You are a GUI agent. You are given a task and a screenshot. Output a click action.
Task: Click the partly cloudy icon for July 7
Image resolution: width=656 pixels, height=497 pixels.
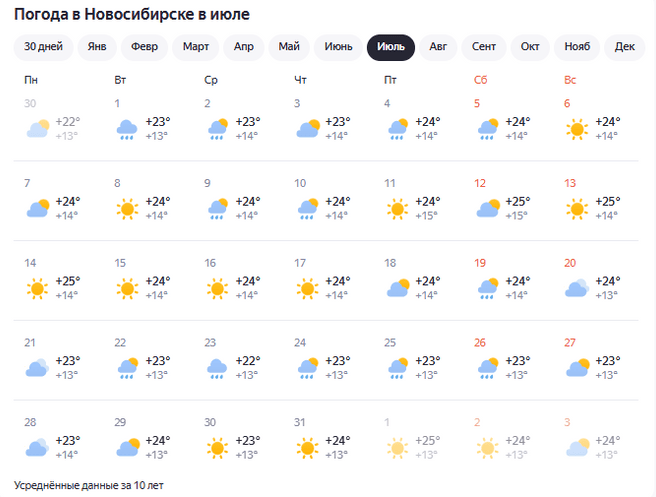pos(38,209)
